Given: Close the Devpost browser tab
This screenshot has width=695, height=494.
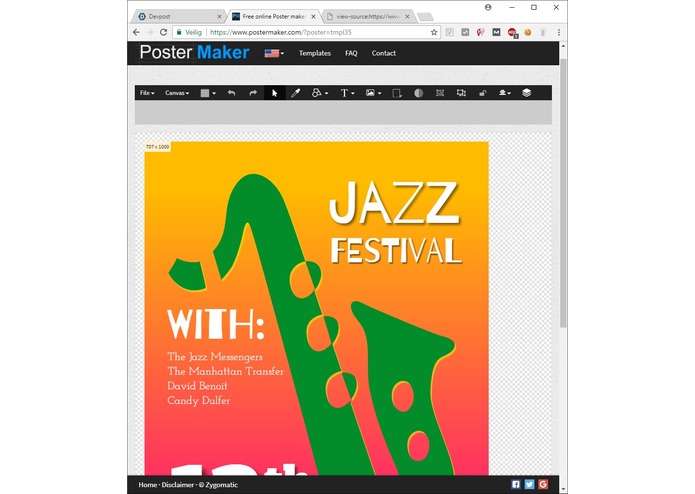Looking at the screenshot, I should (x=219, y=16).
